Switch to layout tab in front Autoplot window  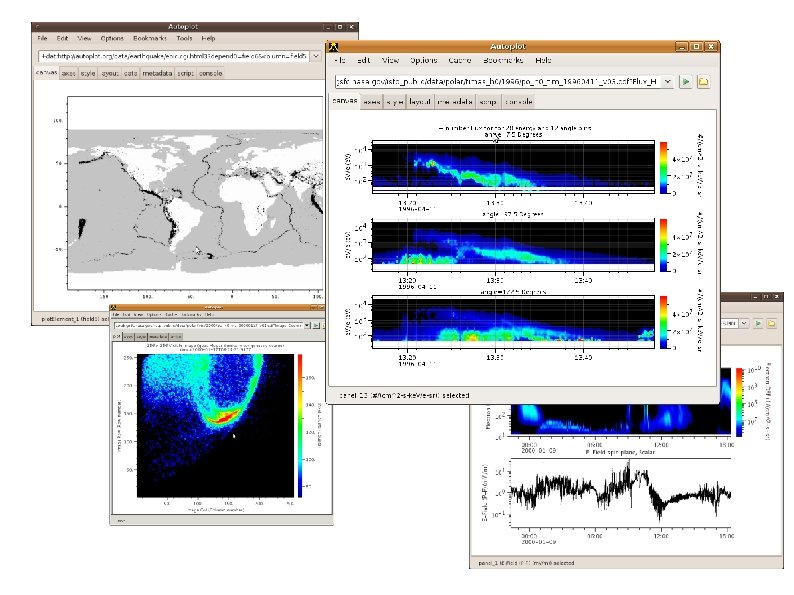[419, 102]
